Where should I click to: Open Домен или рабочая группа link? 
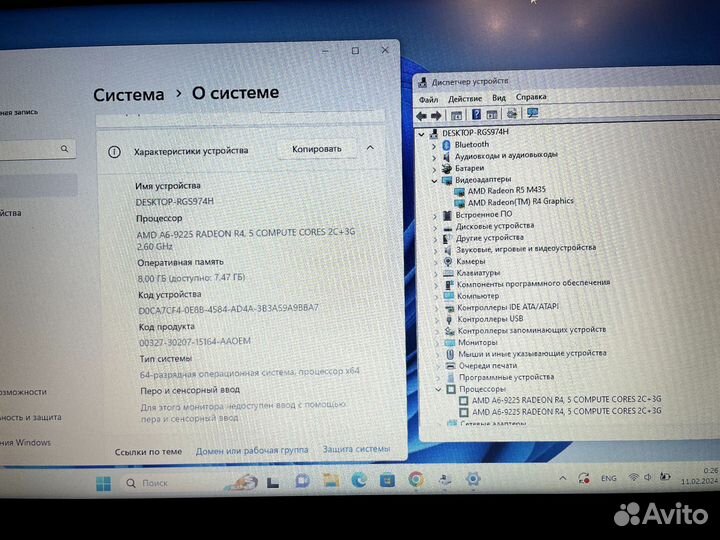pyautogui.click(x=252, y=450)
